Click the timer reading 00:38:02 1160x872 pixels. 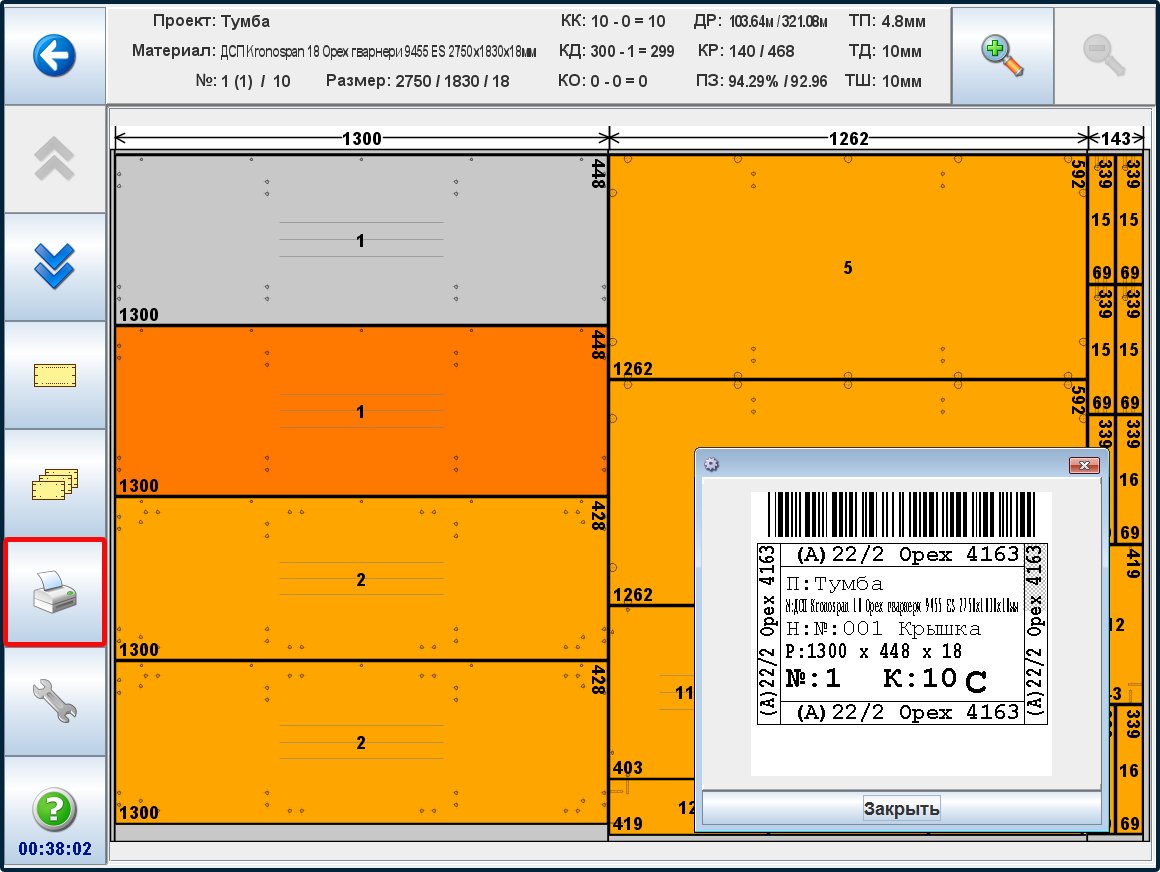click(55, 849)
